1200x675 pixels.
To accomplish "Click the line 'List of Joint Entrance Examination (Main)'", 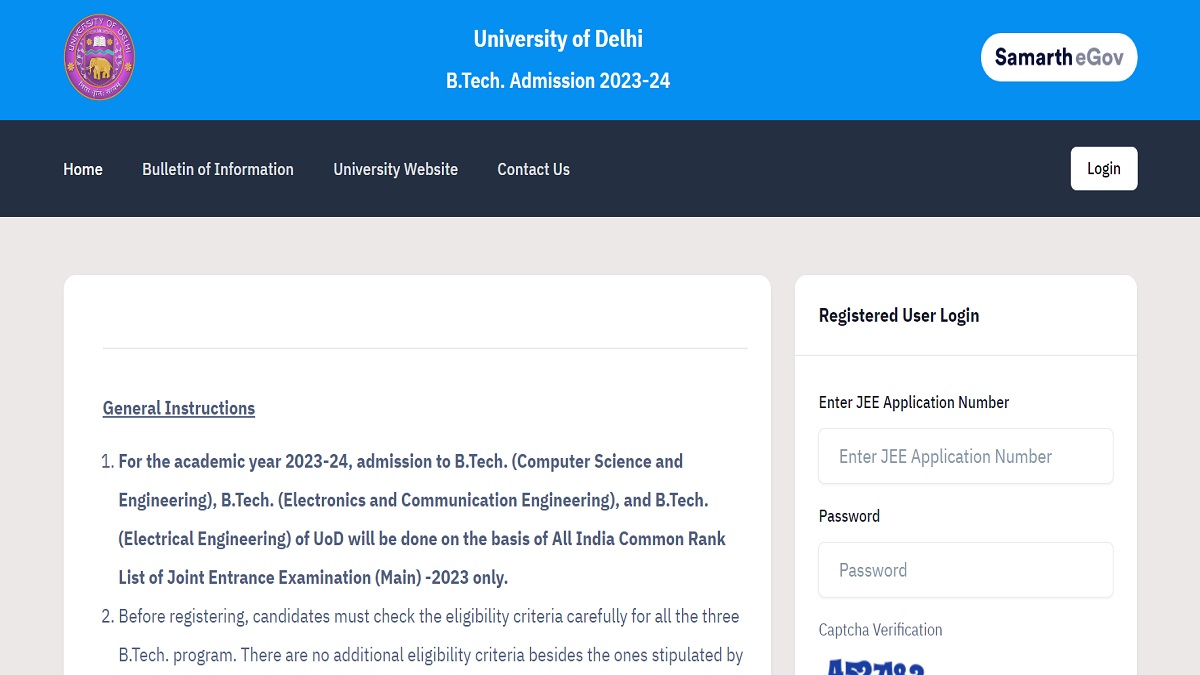I will click(313, 577).
